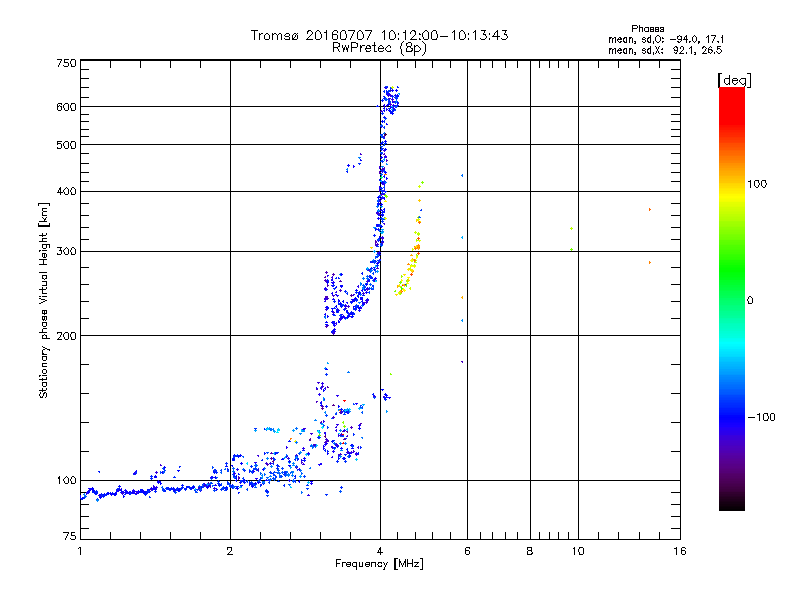Select the 'RwPretec (8p)' subtitle text
Screen dimensions: 800x600
(379, 48)
